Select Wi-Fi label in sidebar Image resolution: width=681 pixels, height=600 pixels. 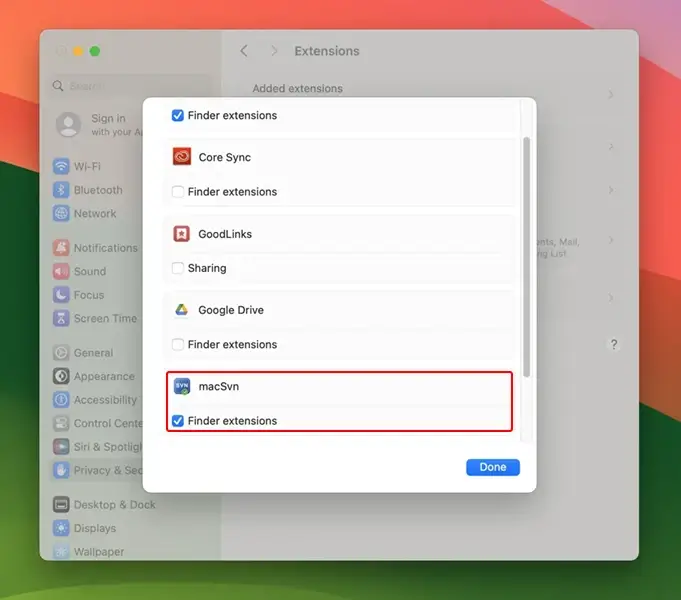coord(87,166)
